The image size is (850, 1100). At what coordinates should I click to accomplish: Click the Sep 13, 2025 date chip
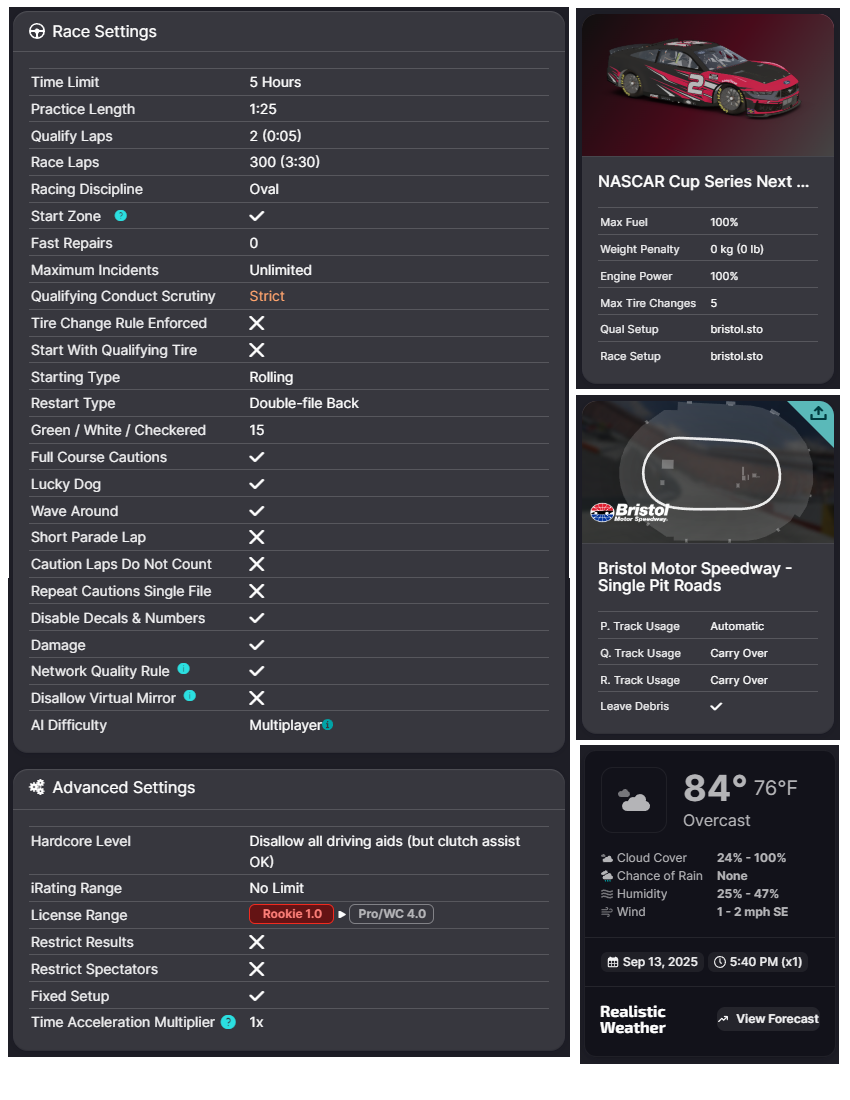pyautogui.click(x=652, y=962)
